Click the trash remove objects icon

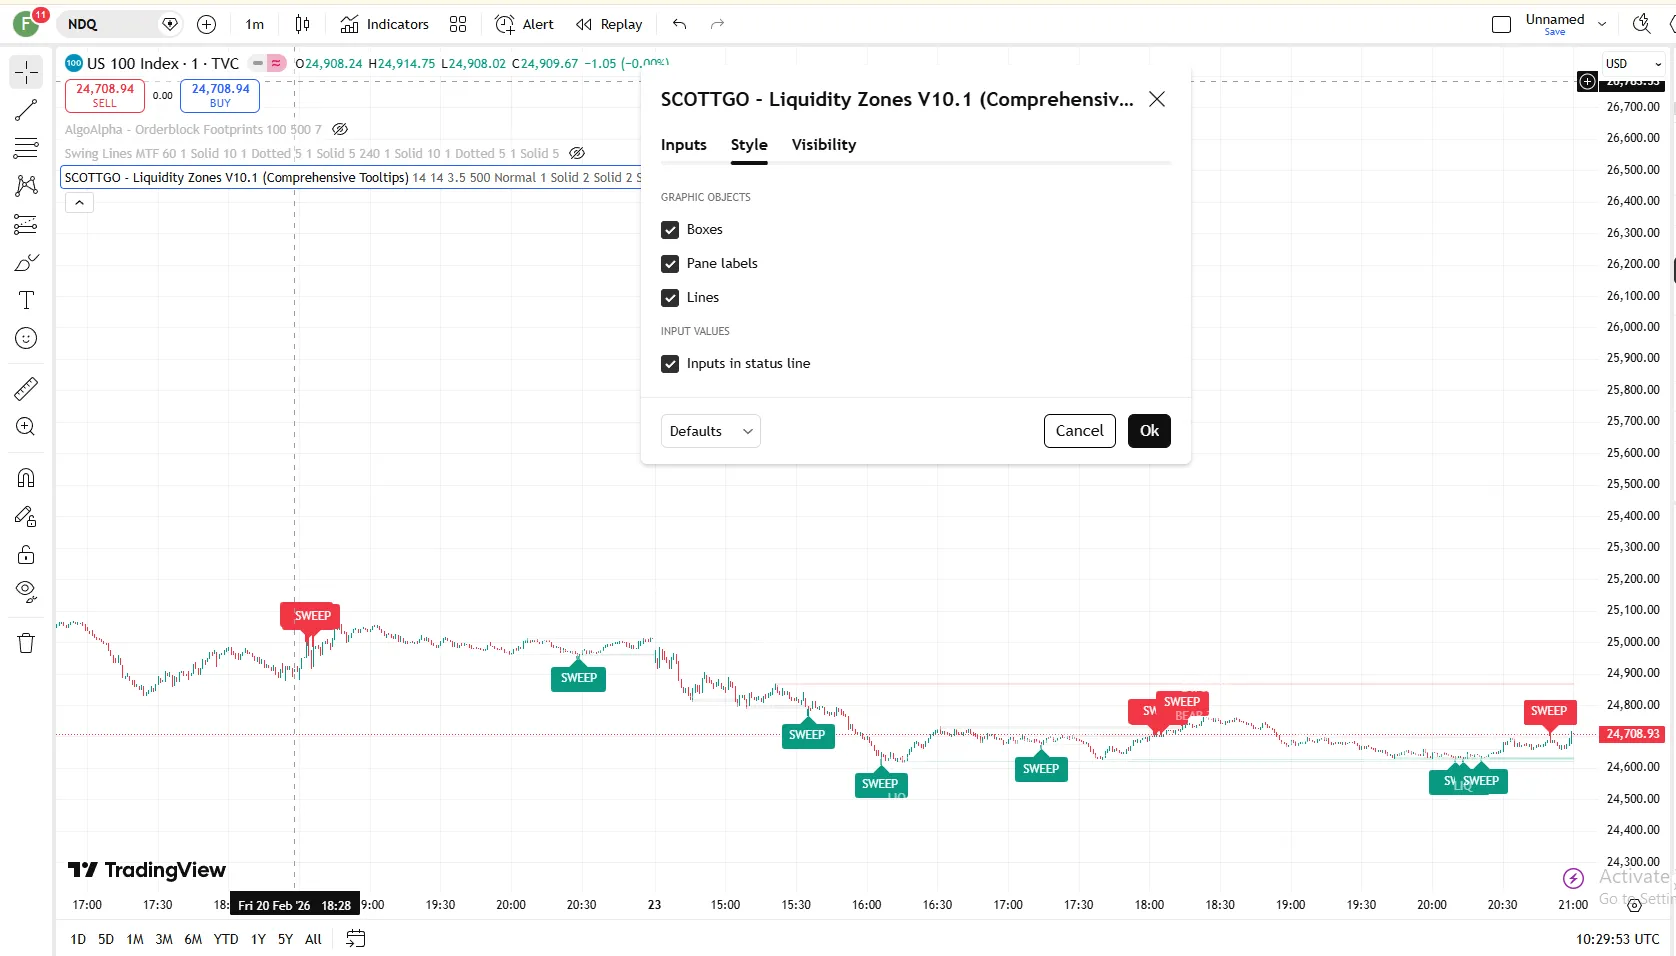[x=26, y=643]
